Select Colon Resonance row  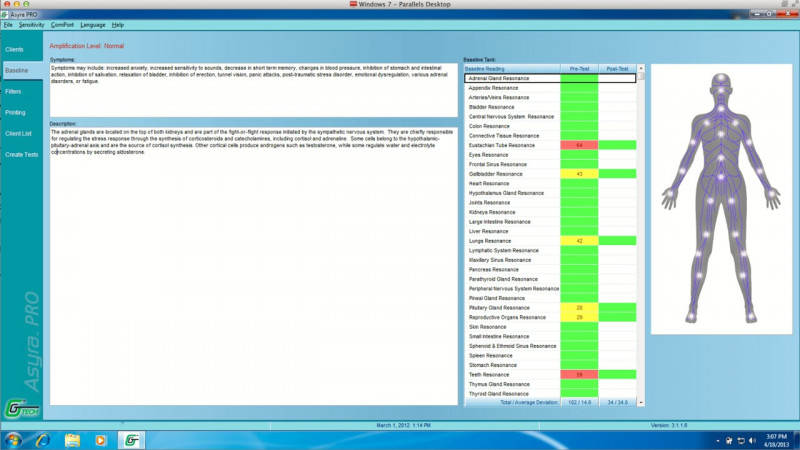[x=550, y=126]
